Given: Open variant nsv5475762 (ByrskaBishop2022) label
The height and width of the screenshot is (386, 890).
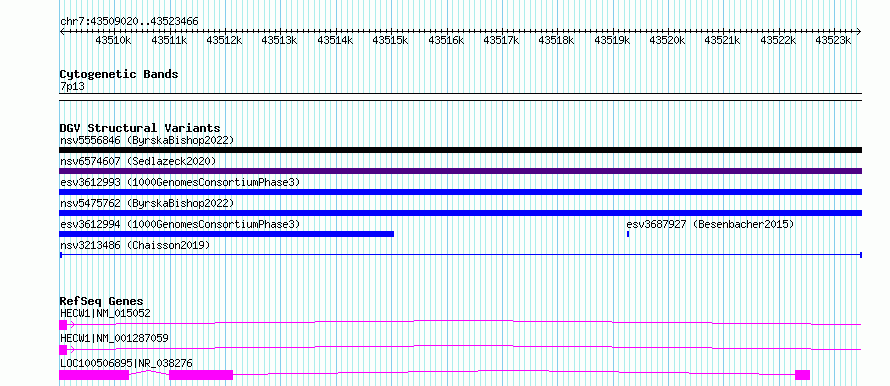Looking at the screenshot, I should [x=147, y=203].
